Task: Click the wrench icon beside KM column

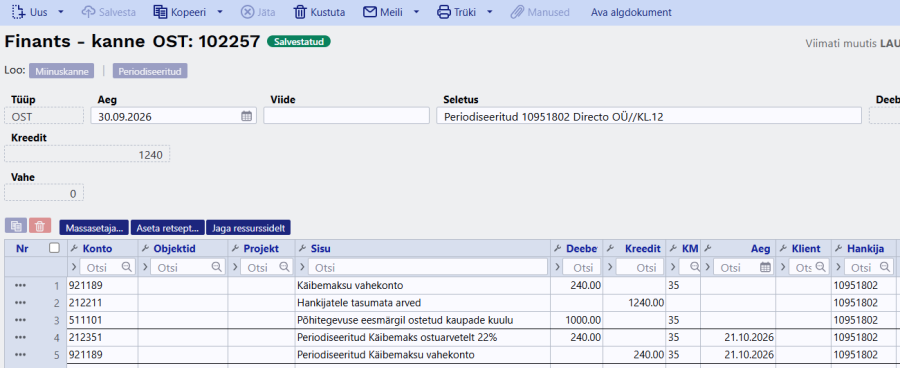Action: pos(673,249)
